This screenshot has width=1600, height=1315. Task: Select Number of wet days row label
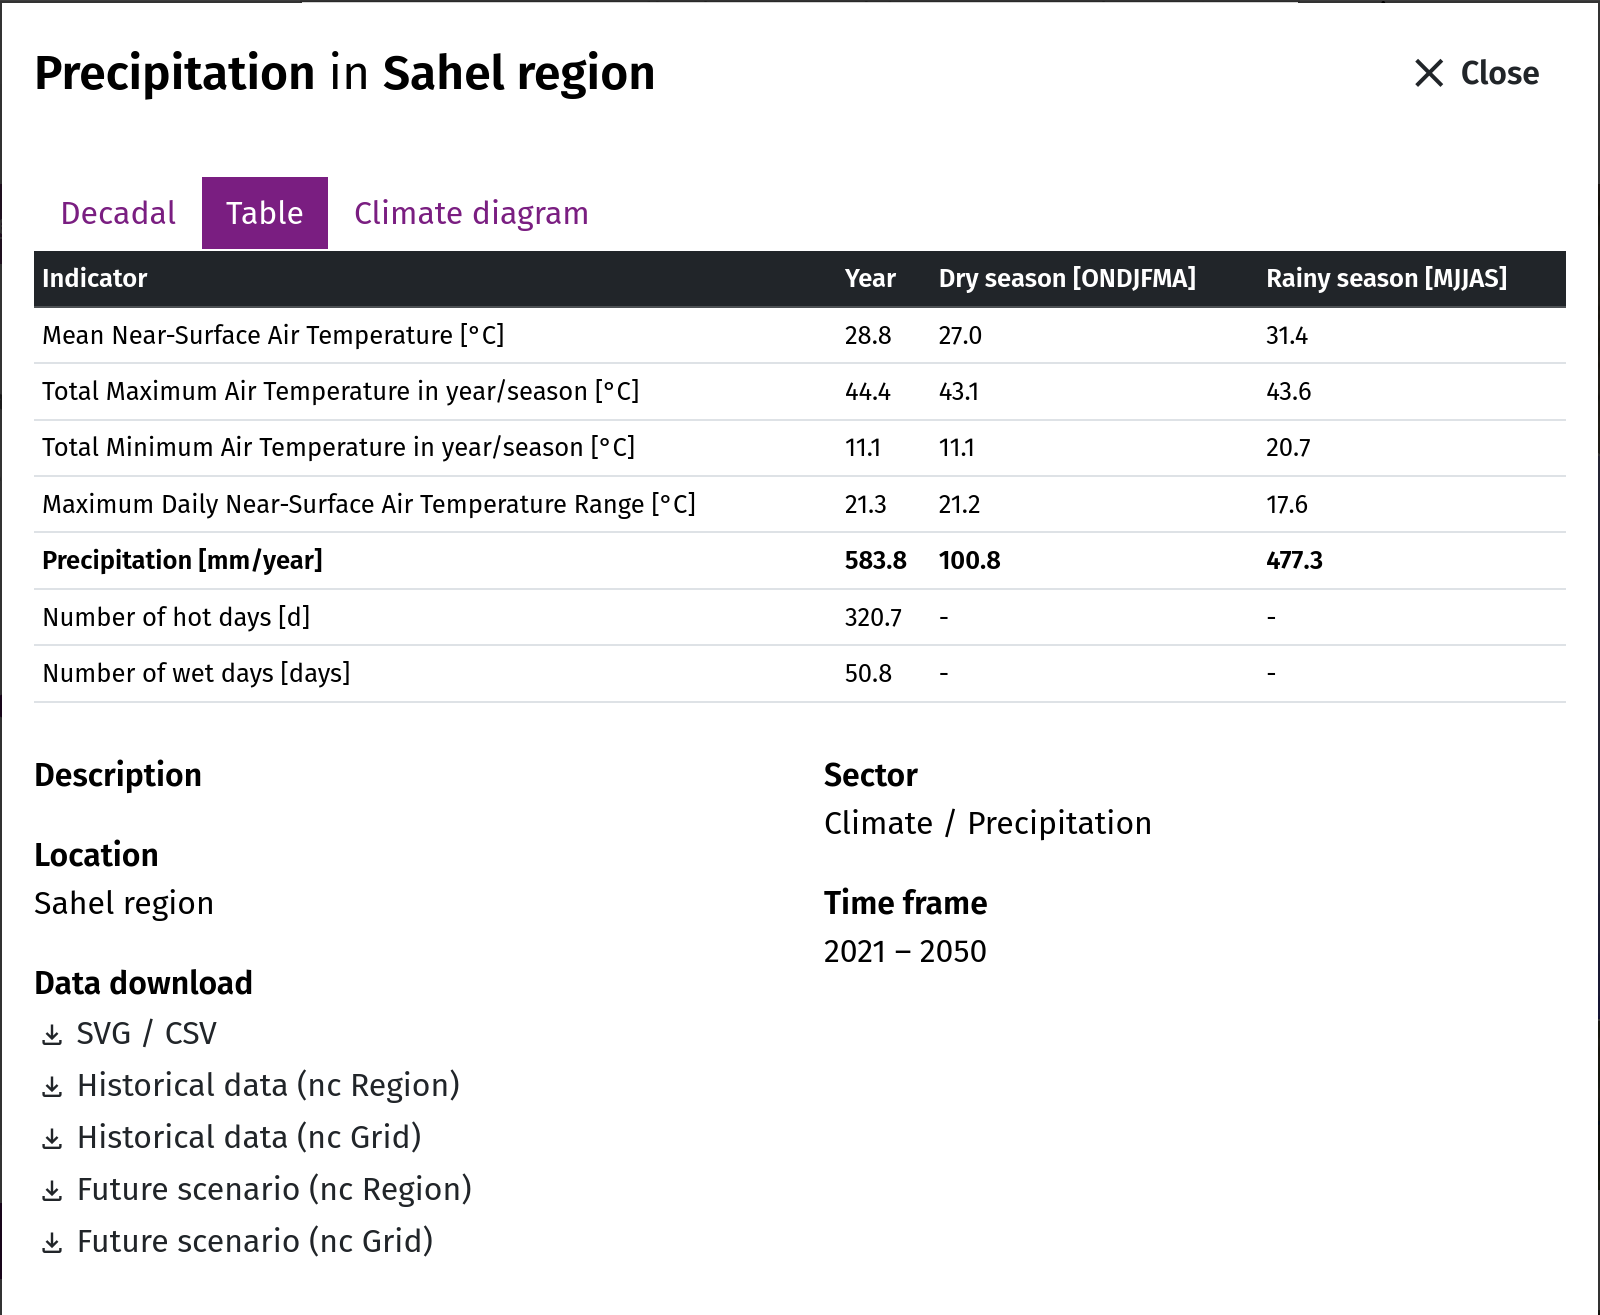tap(196, 673)
